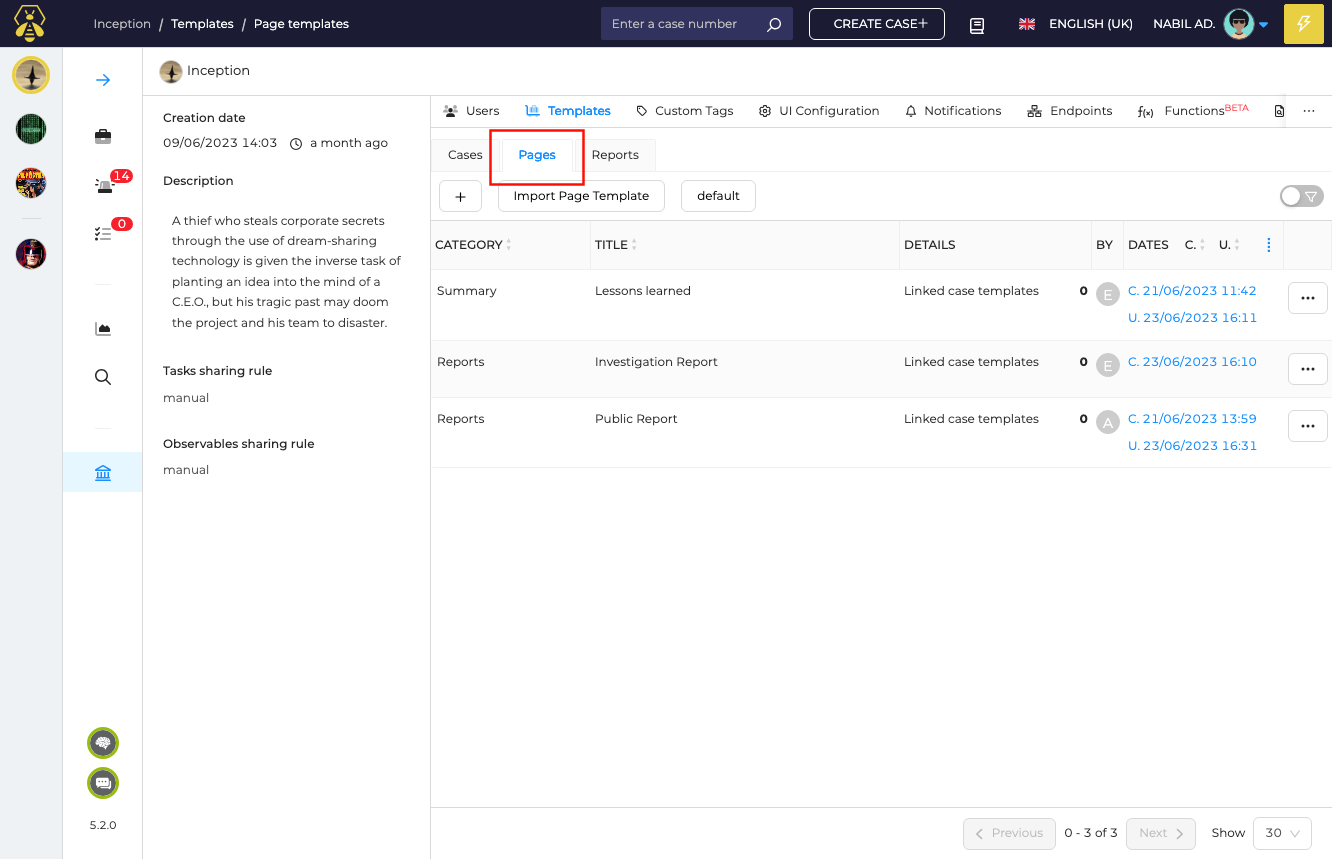
Task: Open the dashboards chart icon
Action: 102,329
